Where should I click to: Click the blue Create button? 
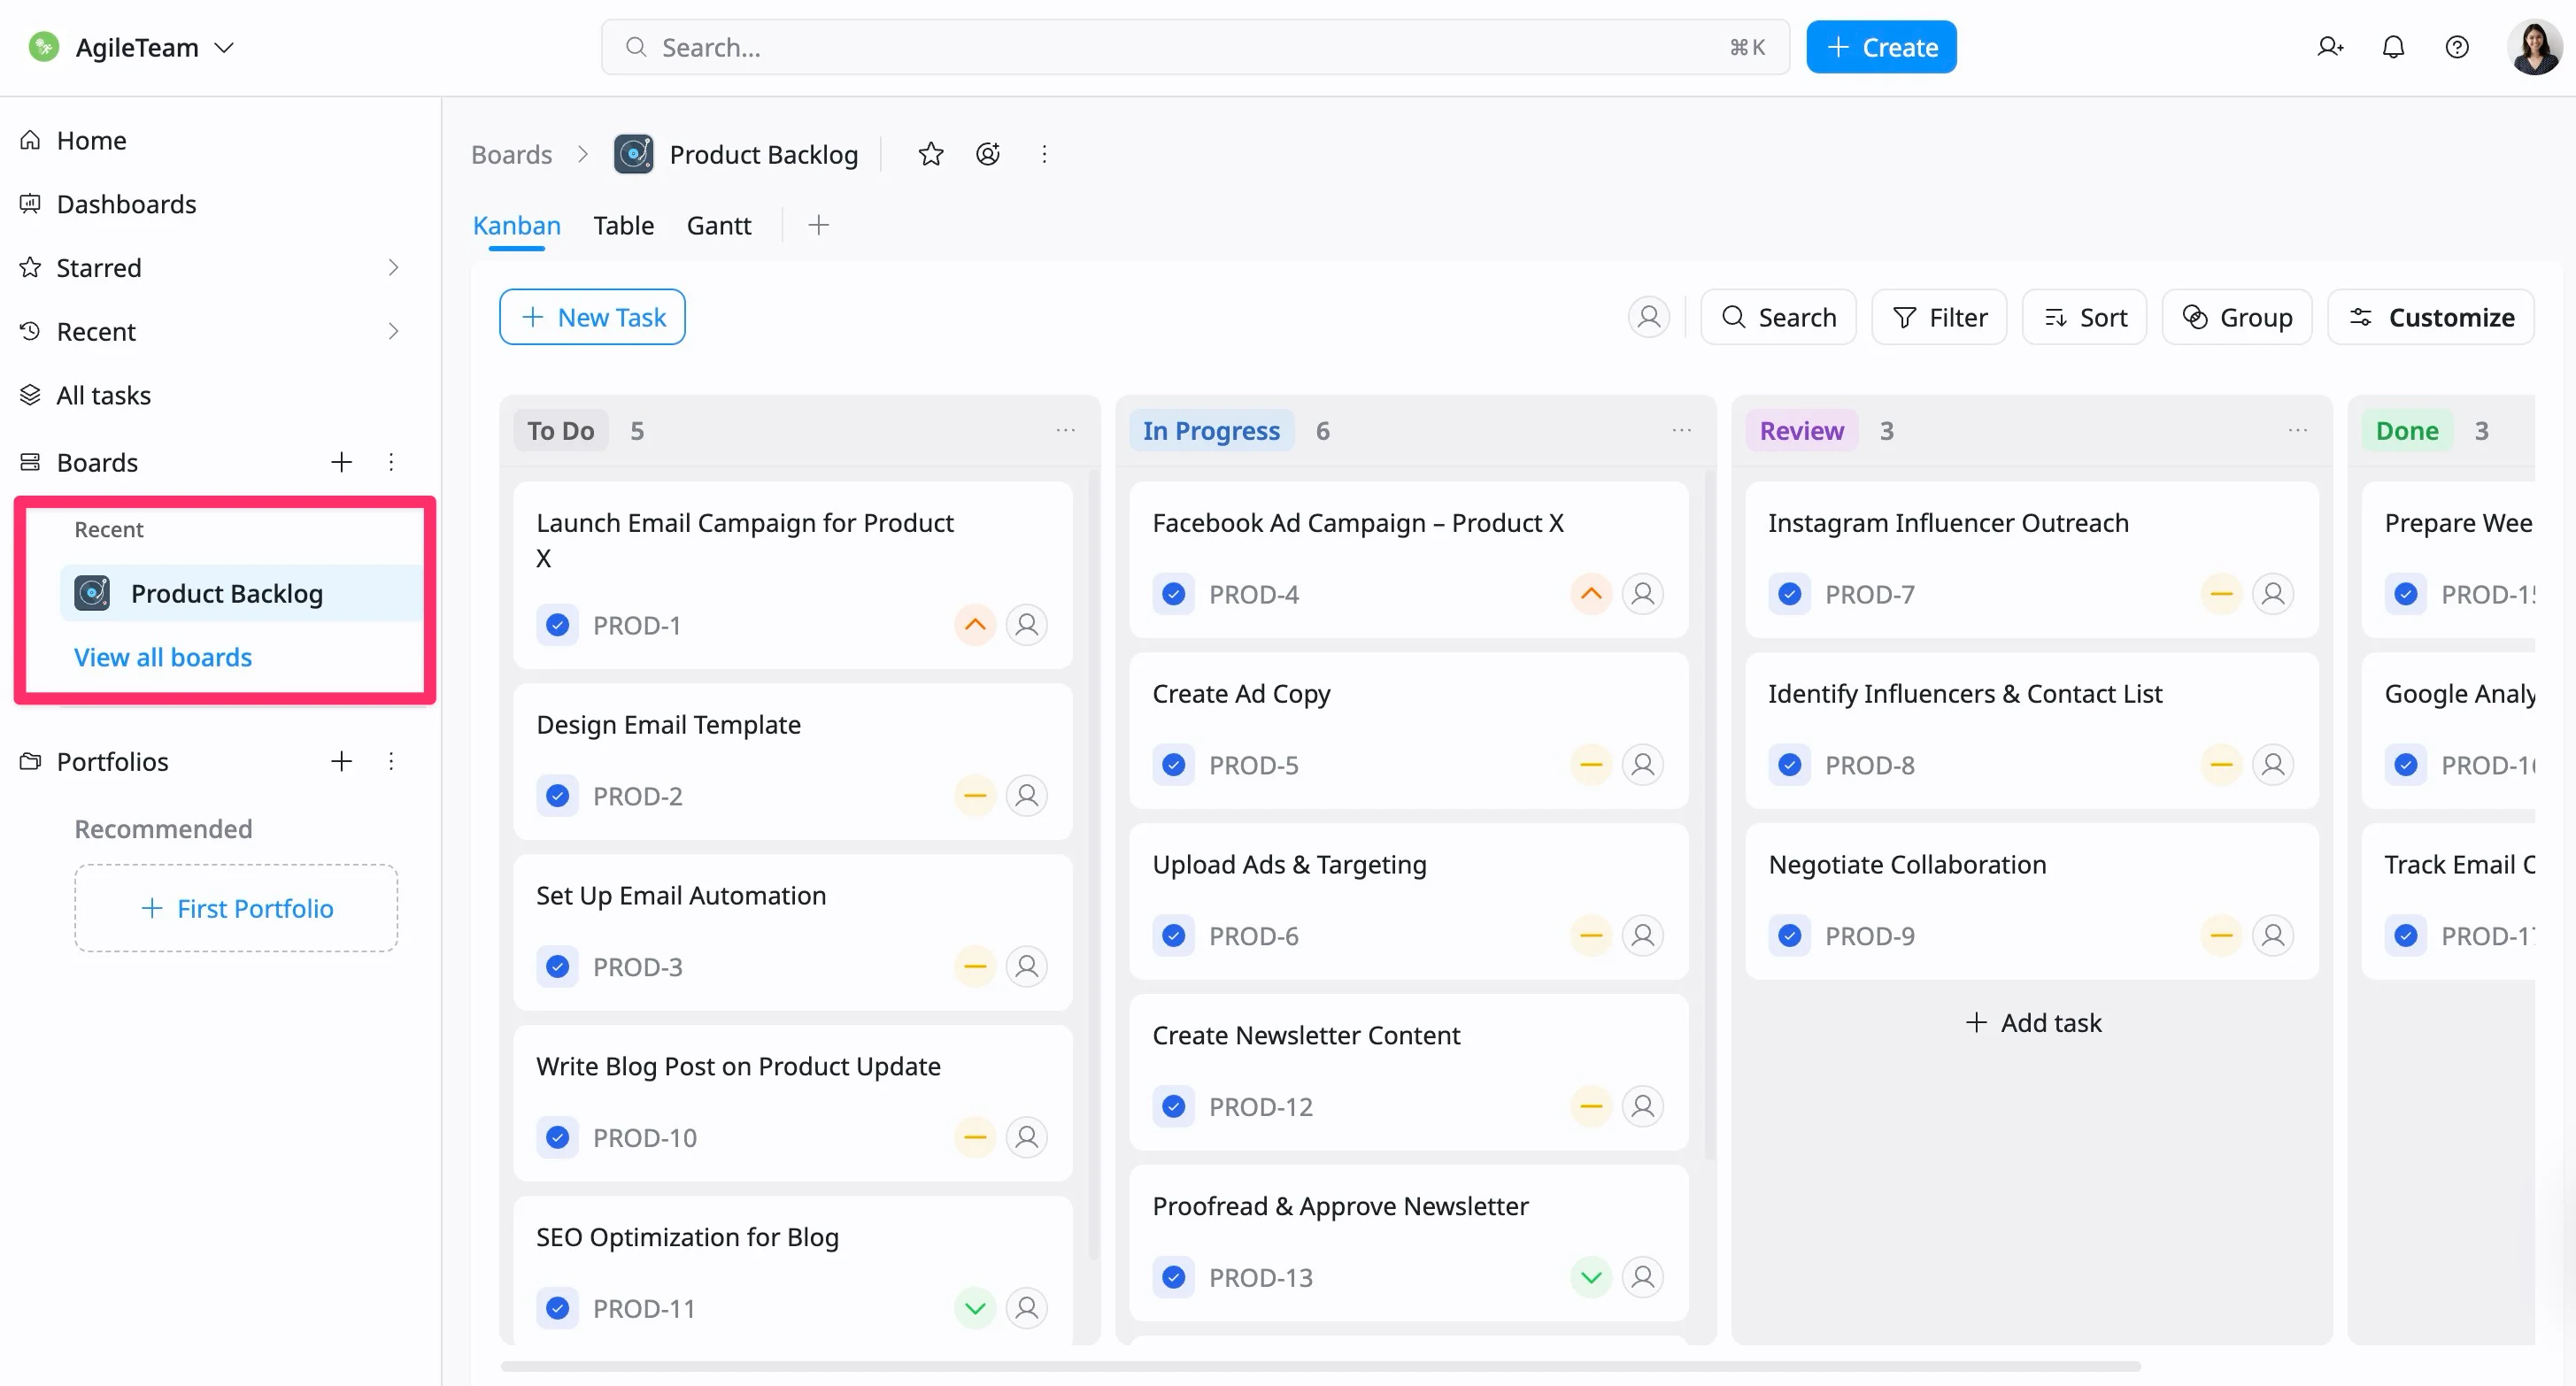coord(1881,47)
